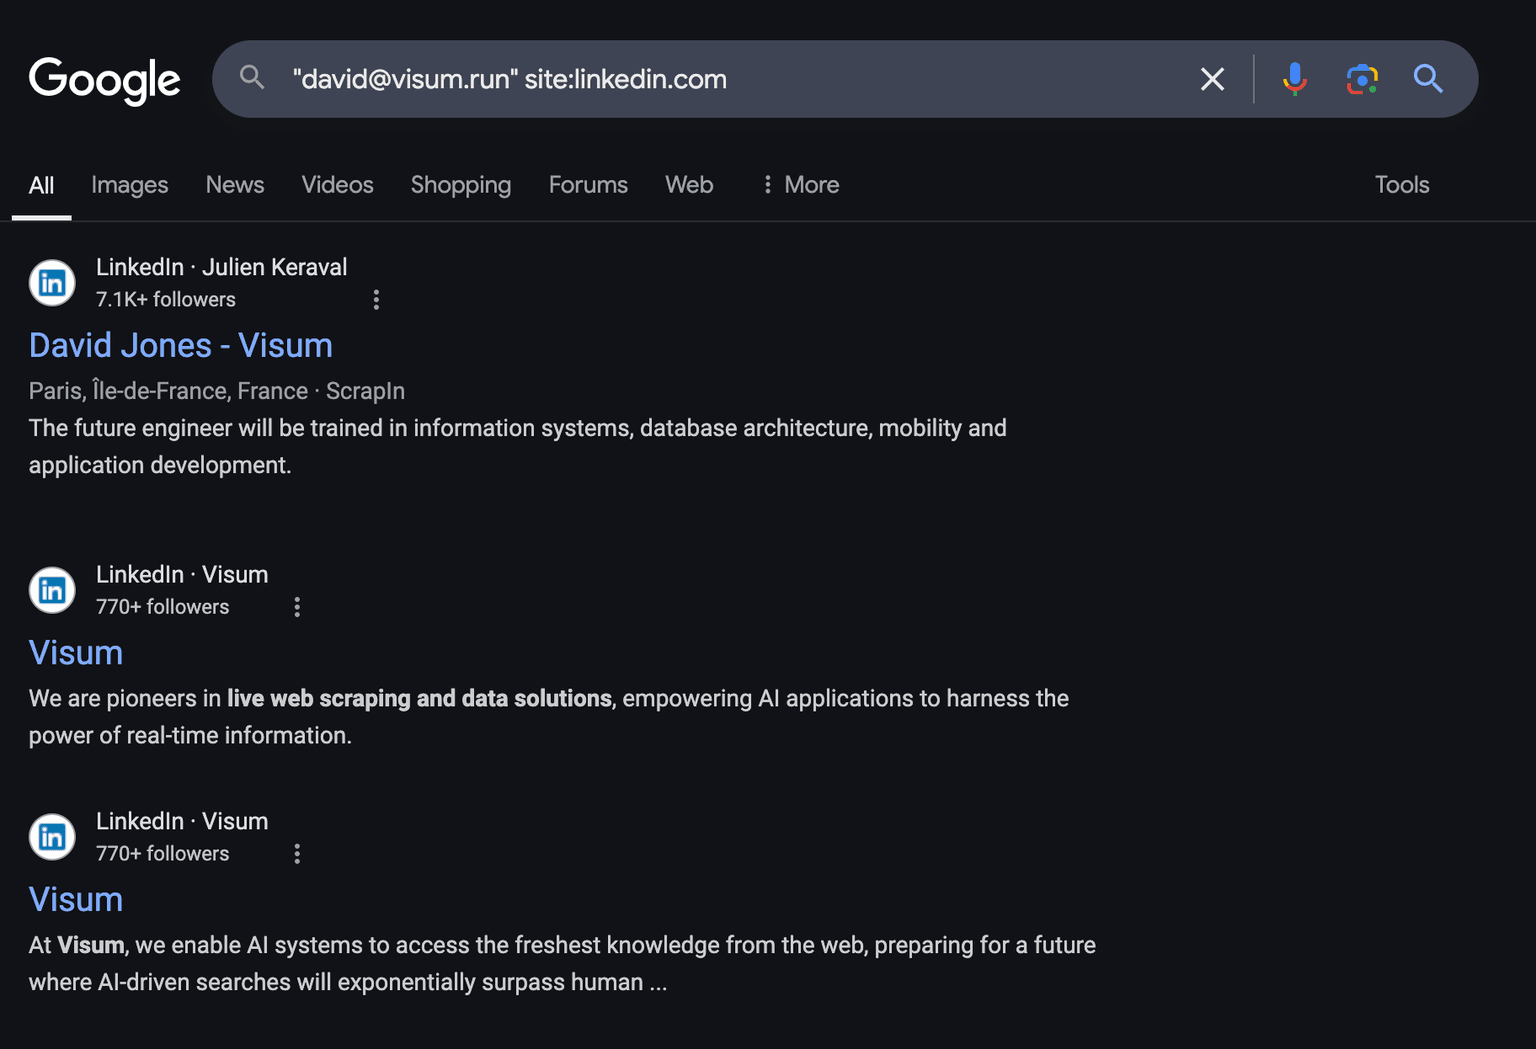Open the Tools options
The height and width of the screenshot is (1049, 1536).
(x=1402, y=185)
